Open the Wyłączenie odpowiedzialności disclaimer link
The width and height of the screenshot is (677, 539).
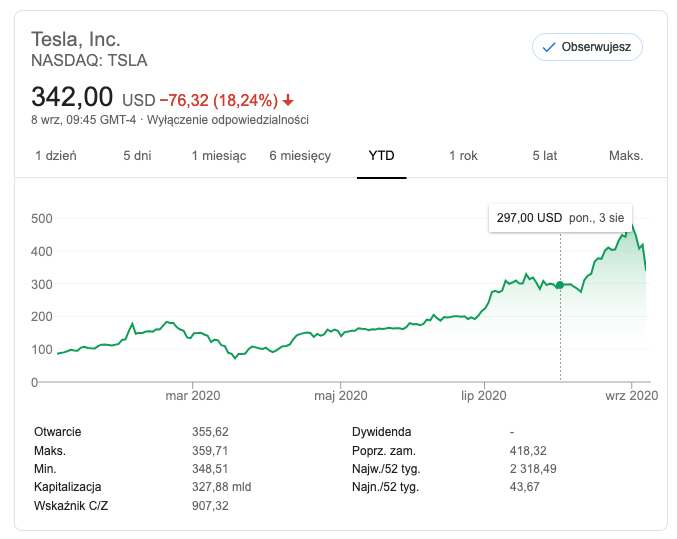pos(228,120)
